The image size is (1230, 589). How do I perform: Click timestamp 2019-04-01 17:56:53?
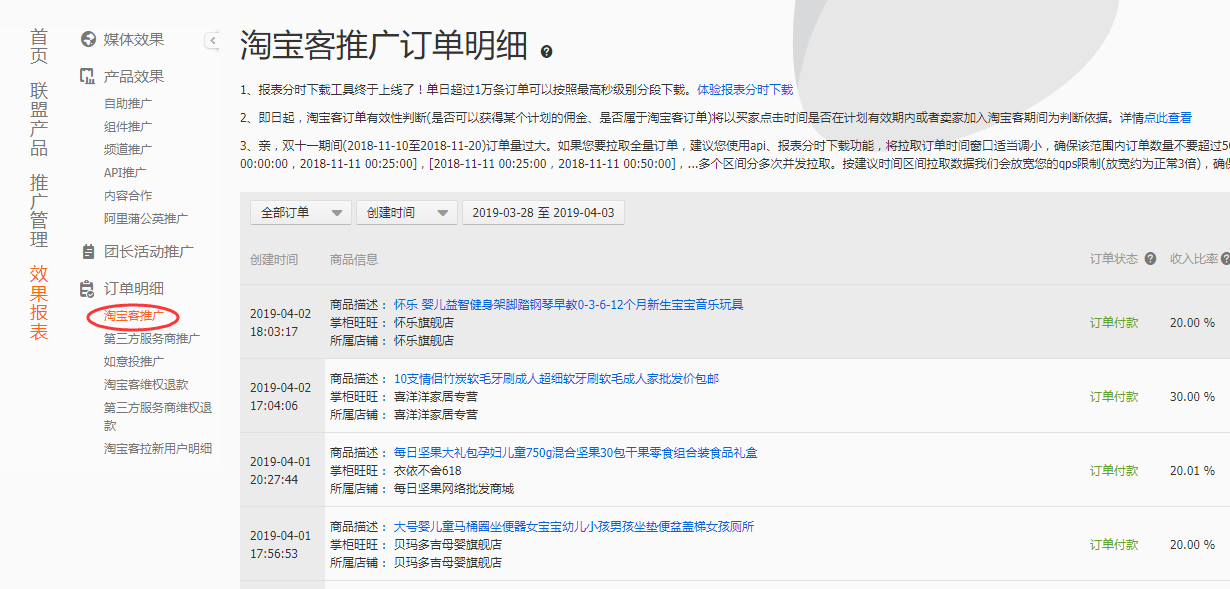(281, 544)
